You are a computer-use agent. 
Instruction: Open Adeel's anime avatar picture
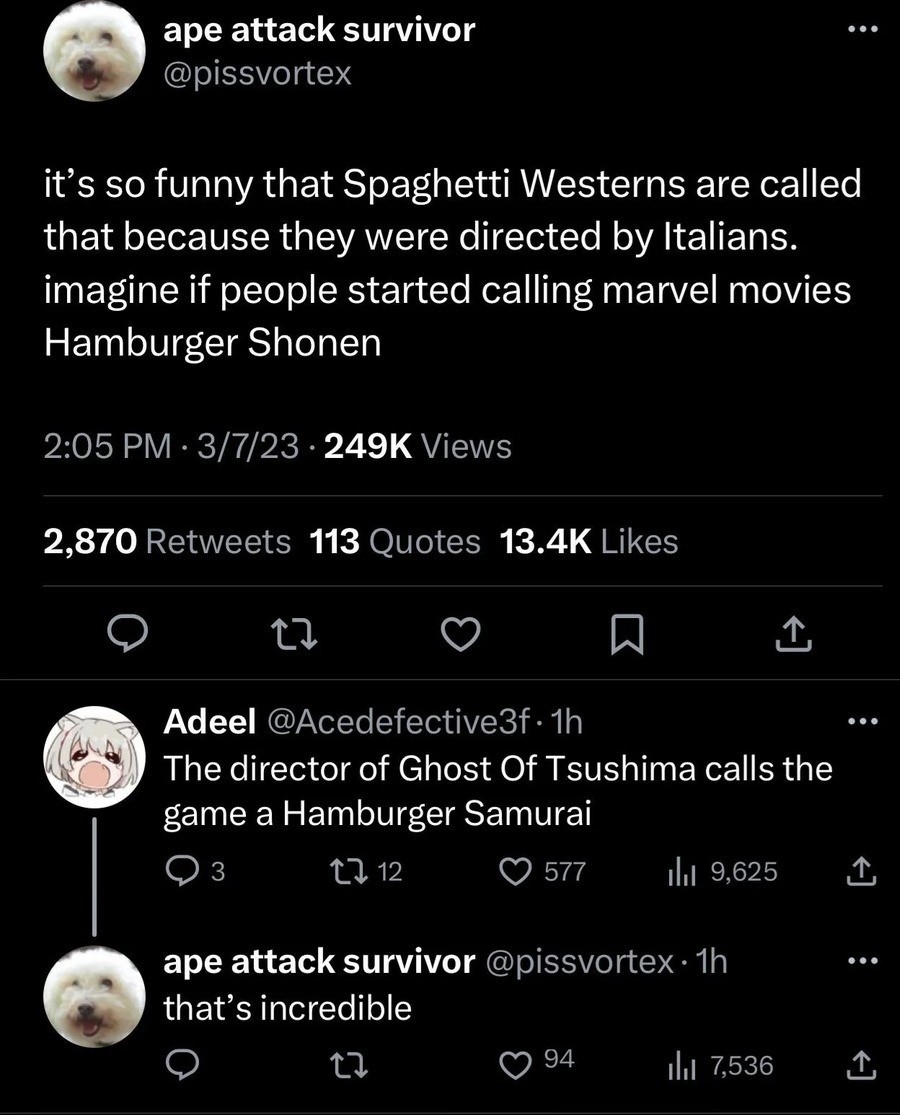pyautogui.click(x=94, y=756)
